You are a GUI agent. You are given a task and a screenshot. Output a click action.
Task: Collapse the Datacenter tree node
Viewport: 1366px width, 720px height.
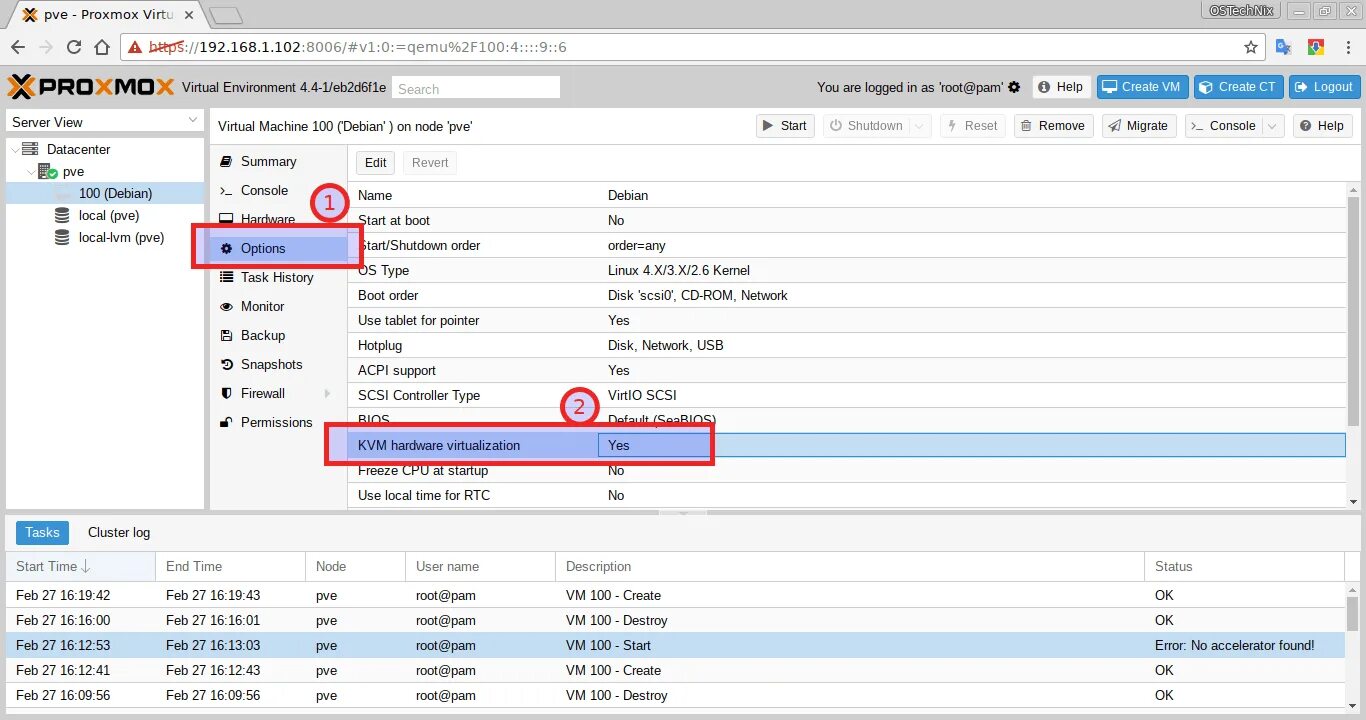[x=13, y=149]
